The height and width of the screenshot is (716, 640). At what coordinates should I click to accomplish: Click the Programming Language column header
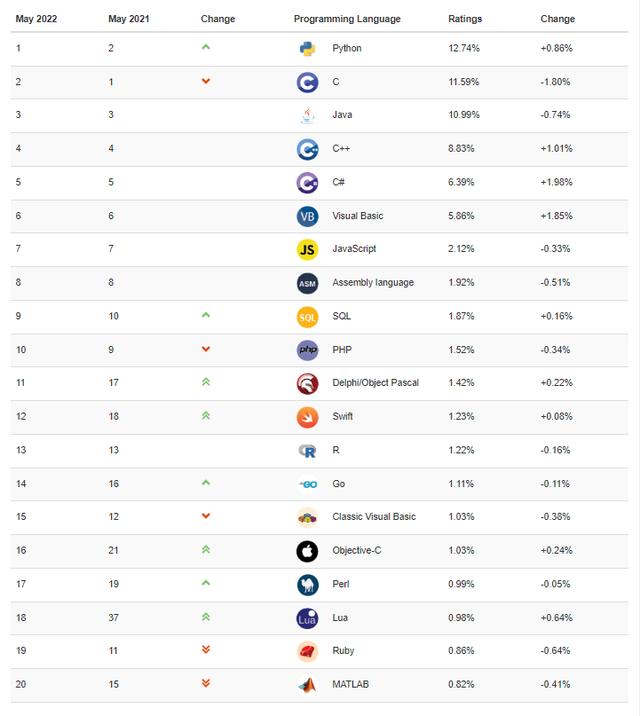[x=347, y=19]
